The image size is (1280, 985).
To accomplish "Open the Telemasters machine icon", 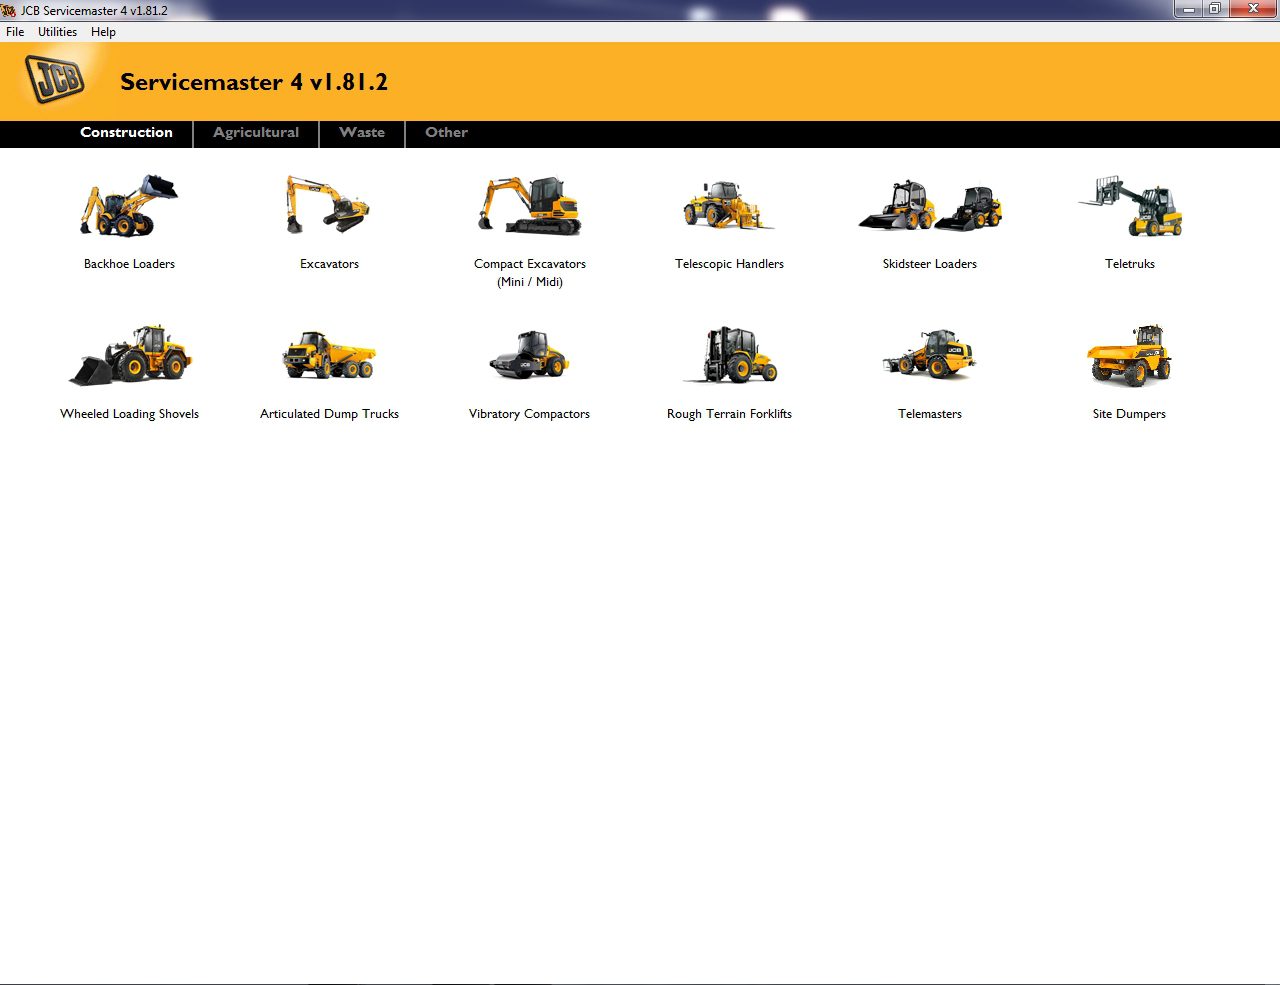I will (930, 354).
